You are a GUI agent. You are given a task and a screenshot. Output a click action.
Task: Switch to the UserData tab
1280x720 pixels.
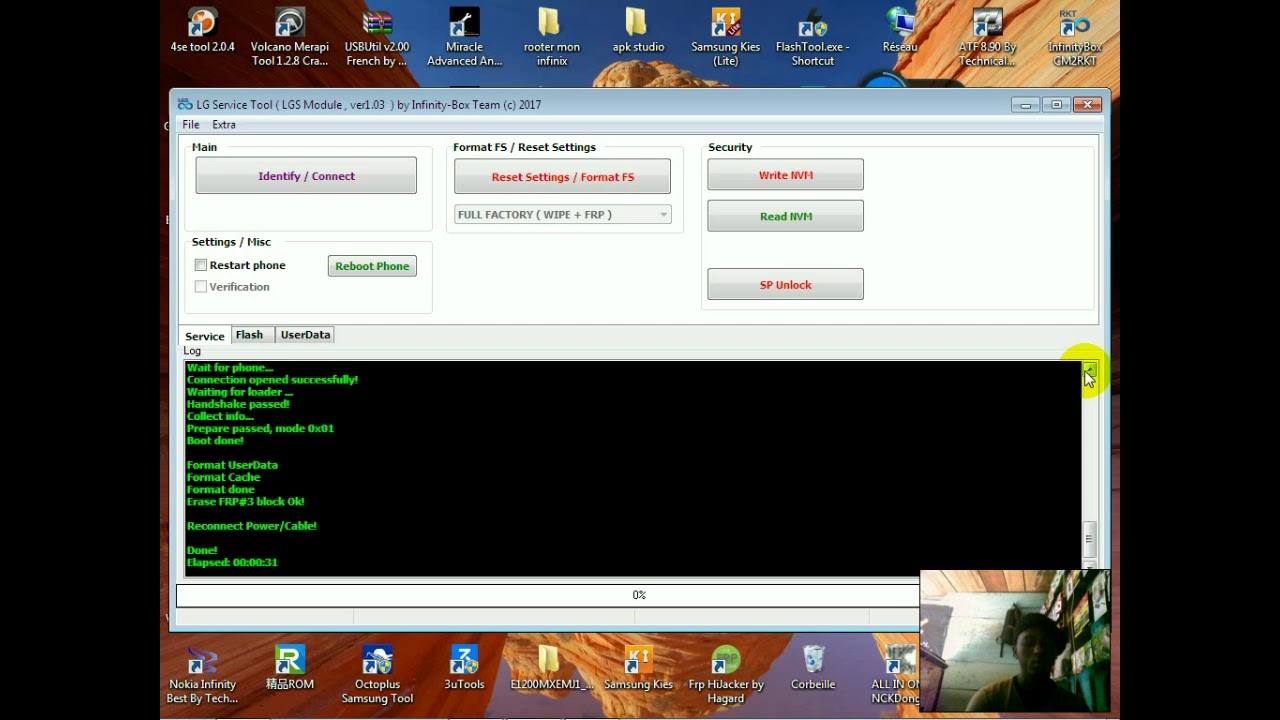coord(305,335)
